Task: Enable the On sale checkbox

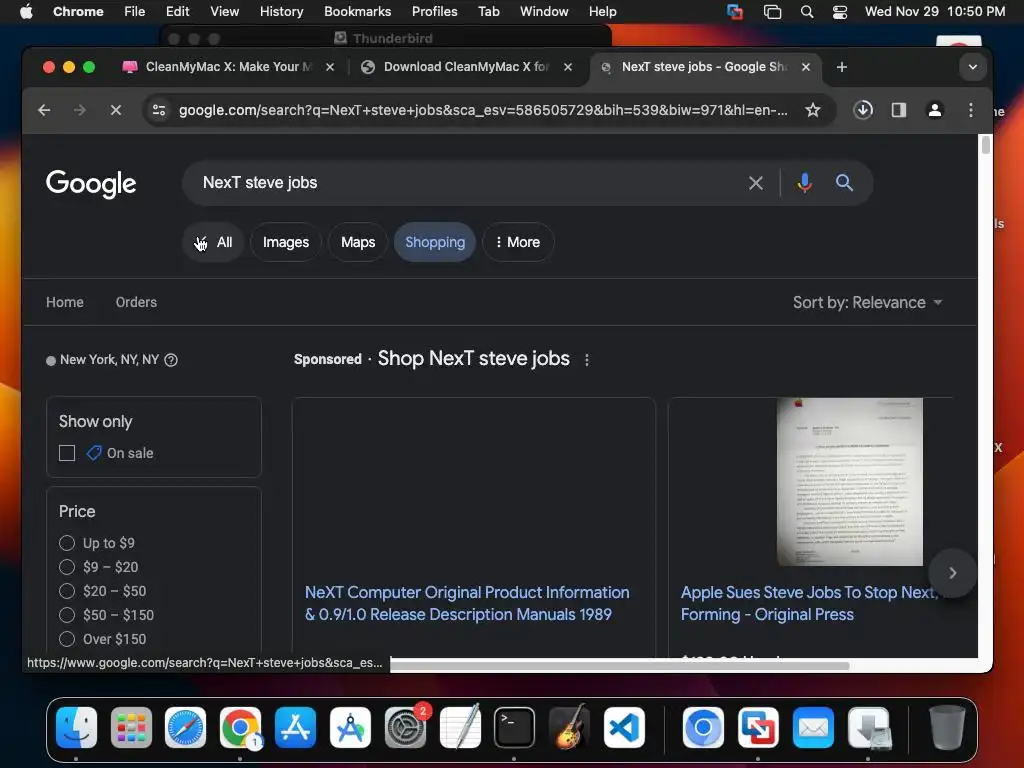Action: point(67,453)
